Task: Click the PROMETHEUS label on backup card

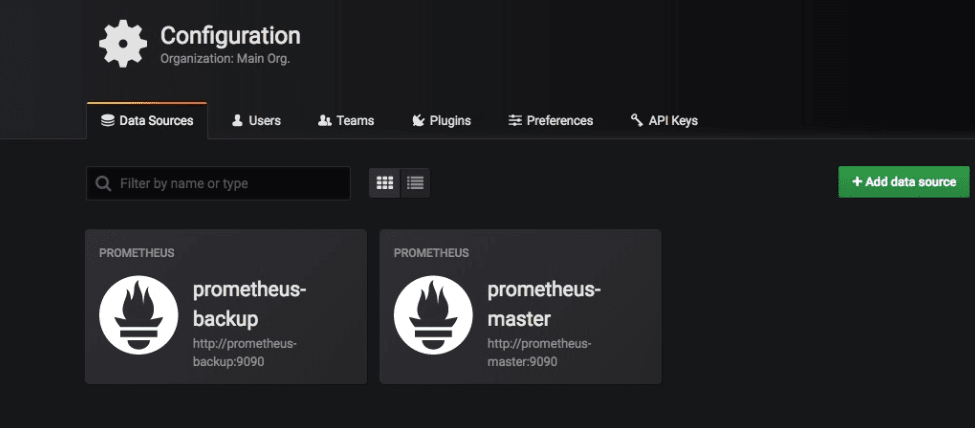Action: pos(137,253)
